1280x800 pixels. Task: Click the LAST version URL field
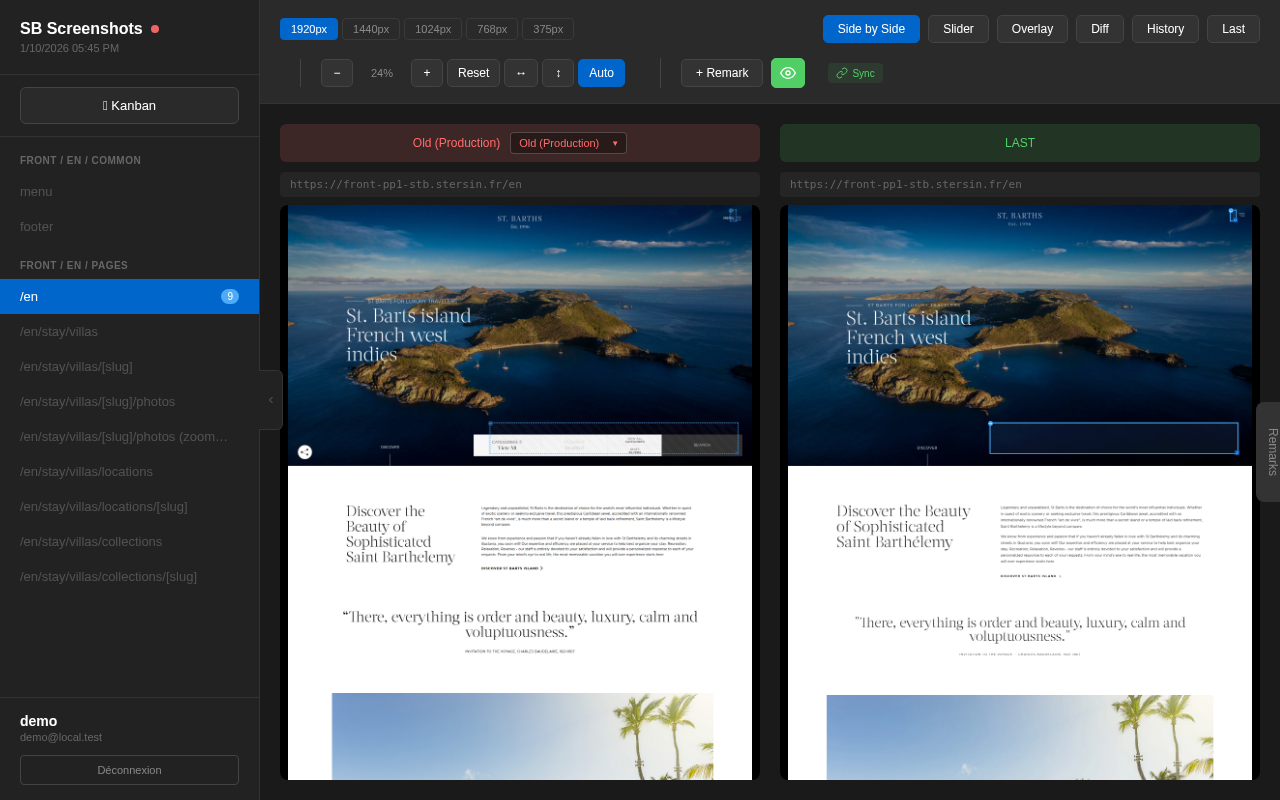1020,185
